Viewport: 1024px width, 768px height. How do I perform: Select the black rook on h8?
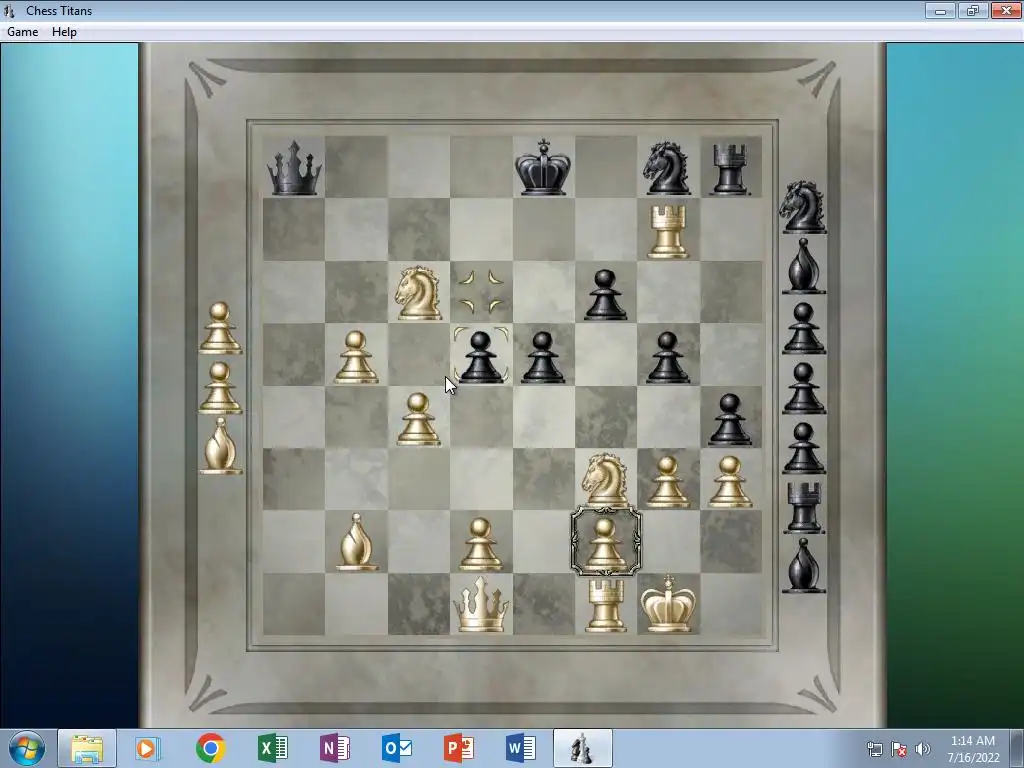click(x=730, y=170)
